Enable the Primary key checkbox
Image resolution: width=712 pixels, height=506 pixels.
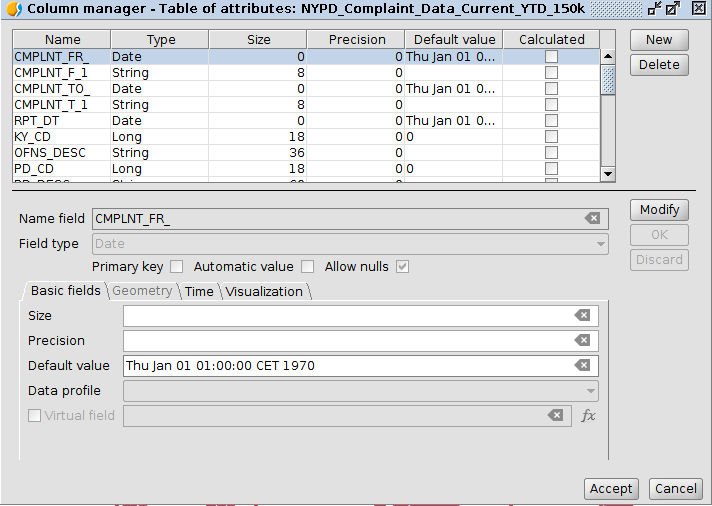point(177,267)
